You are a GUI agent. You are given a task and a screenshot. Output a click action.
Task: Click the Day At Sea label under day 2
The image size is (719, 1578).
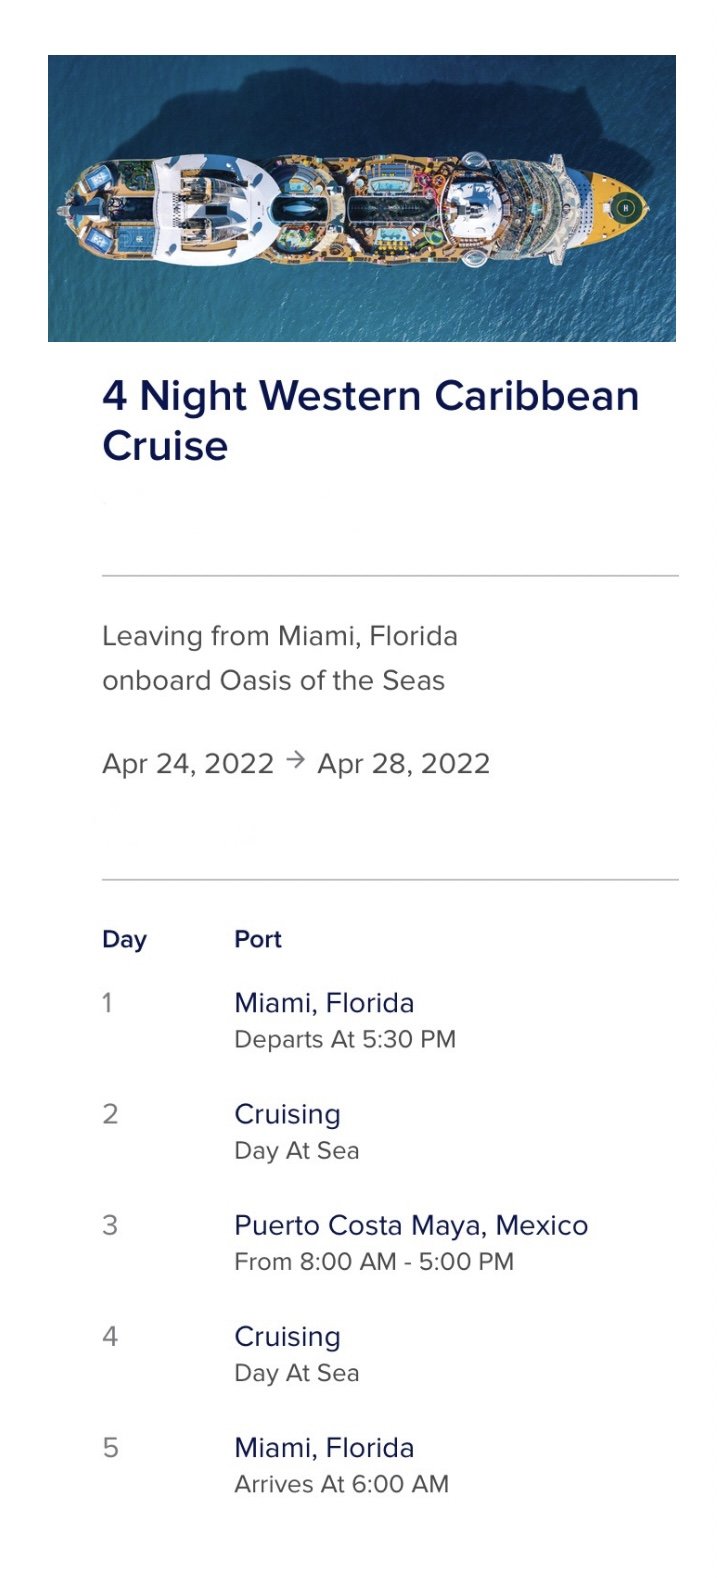pyautogui.click(x=296, y=1151)
